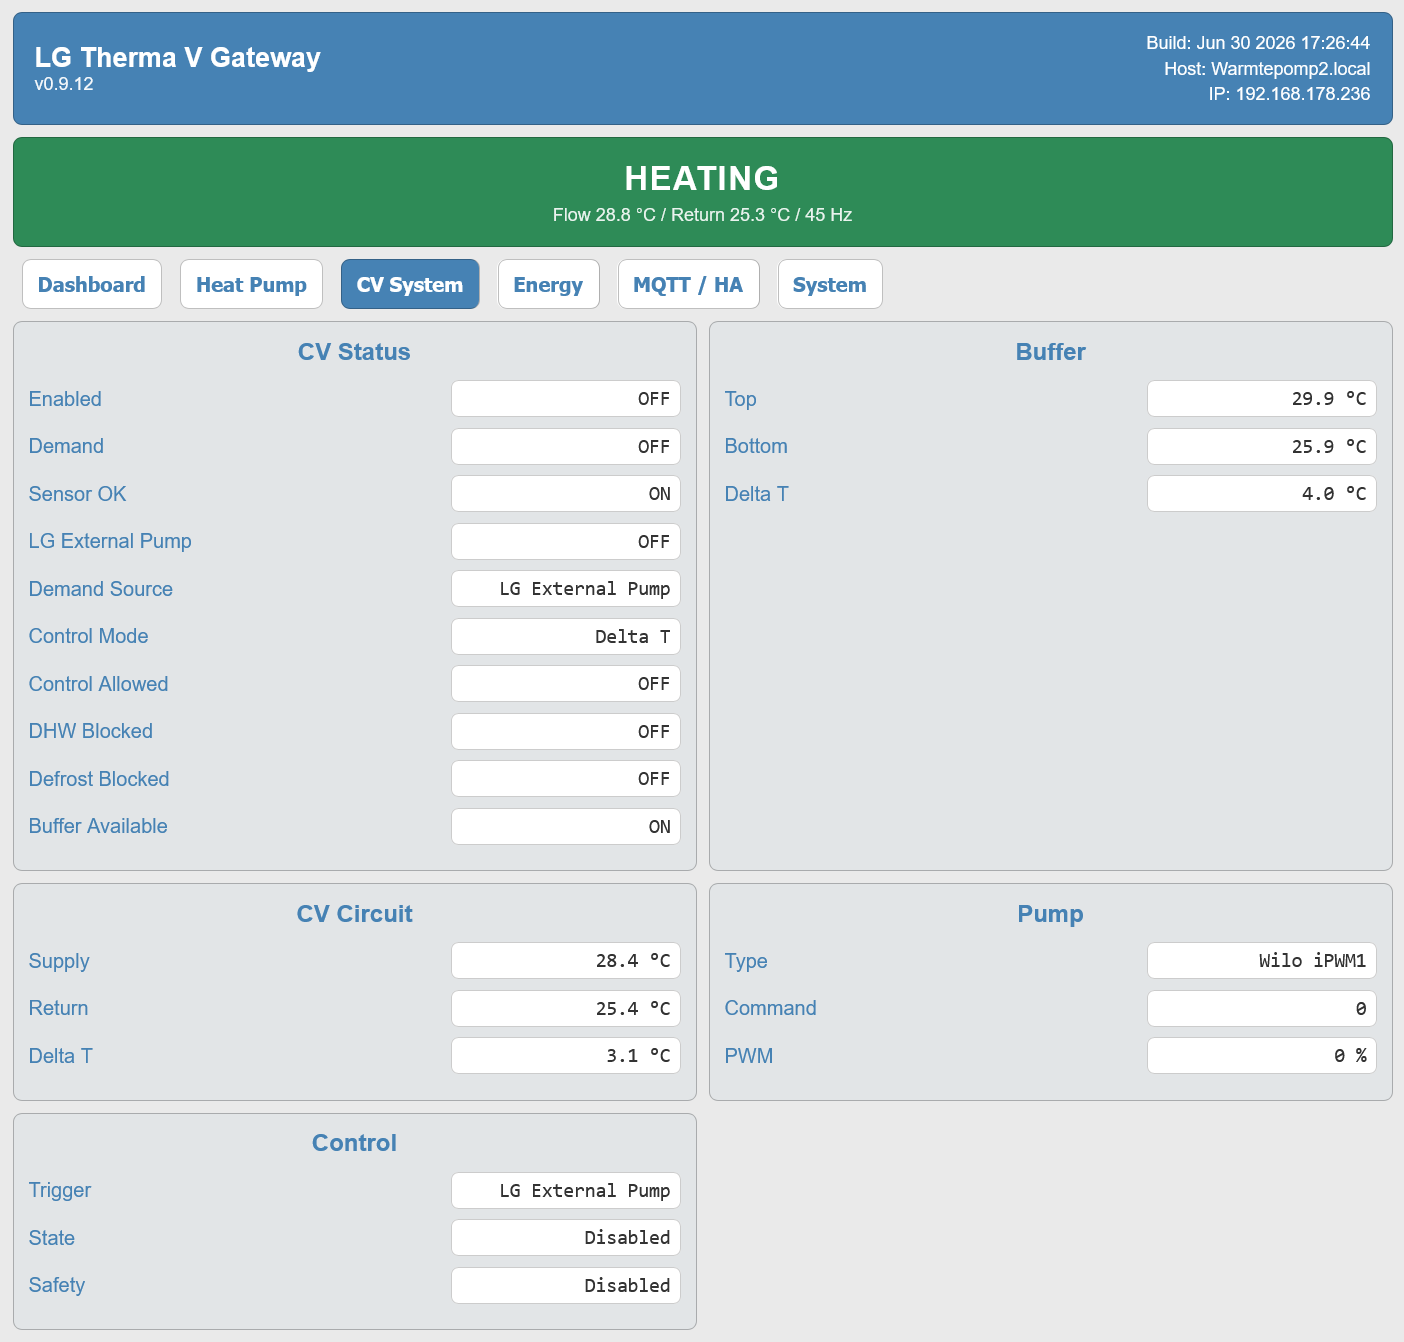Click the Buffer Delta T 4.0 °C value
The width and height of the screenshot is (1404, 1342).
click(x=1262, y=494)
